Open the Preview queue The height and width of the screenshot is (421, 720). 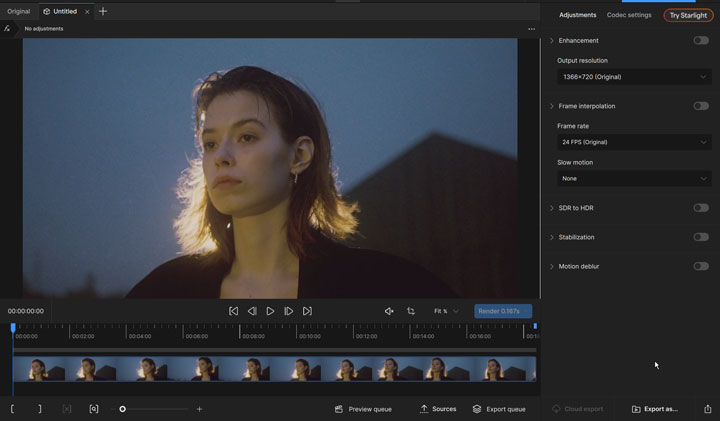pyautogui.click(x=363, y=409)
